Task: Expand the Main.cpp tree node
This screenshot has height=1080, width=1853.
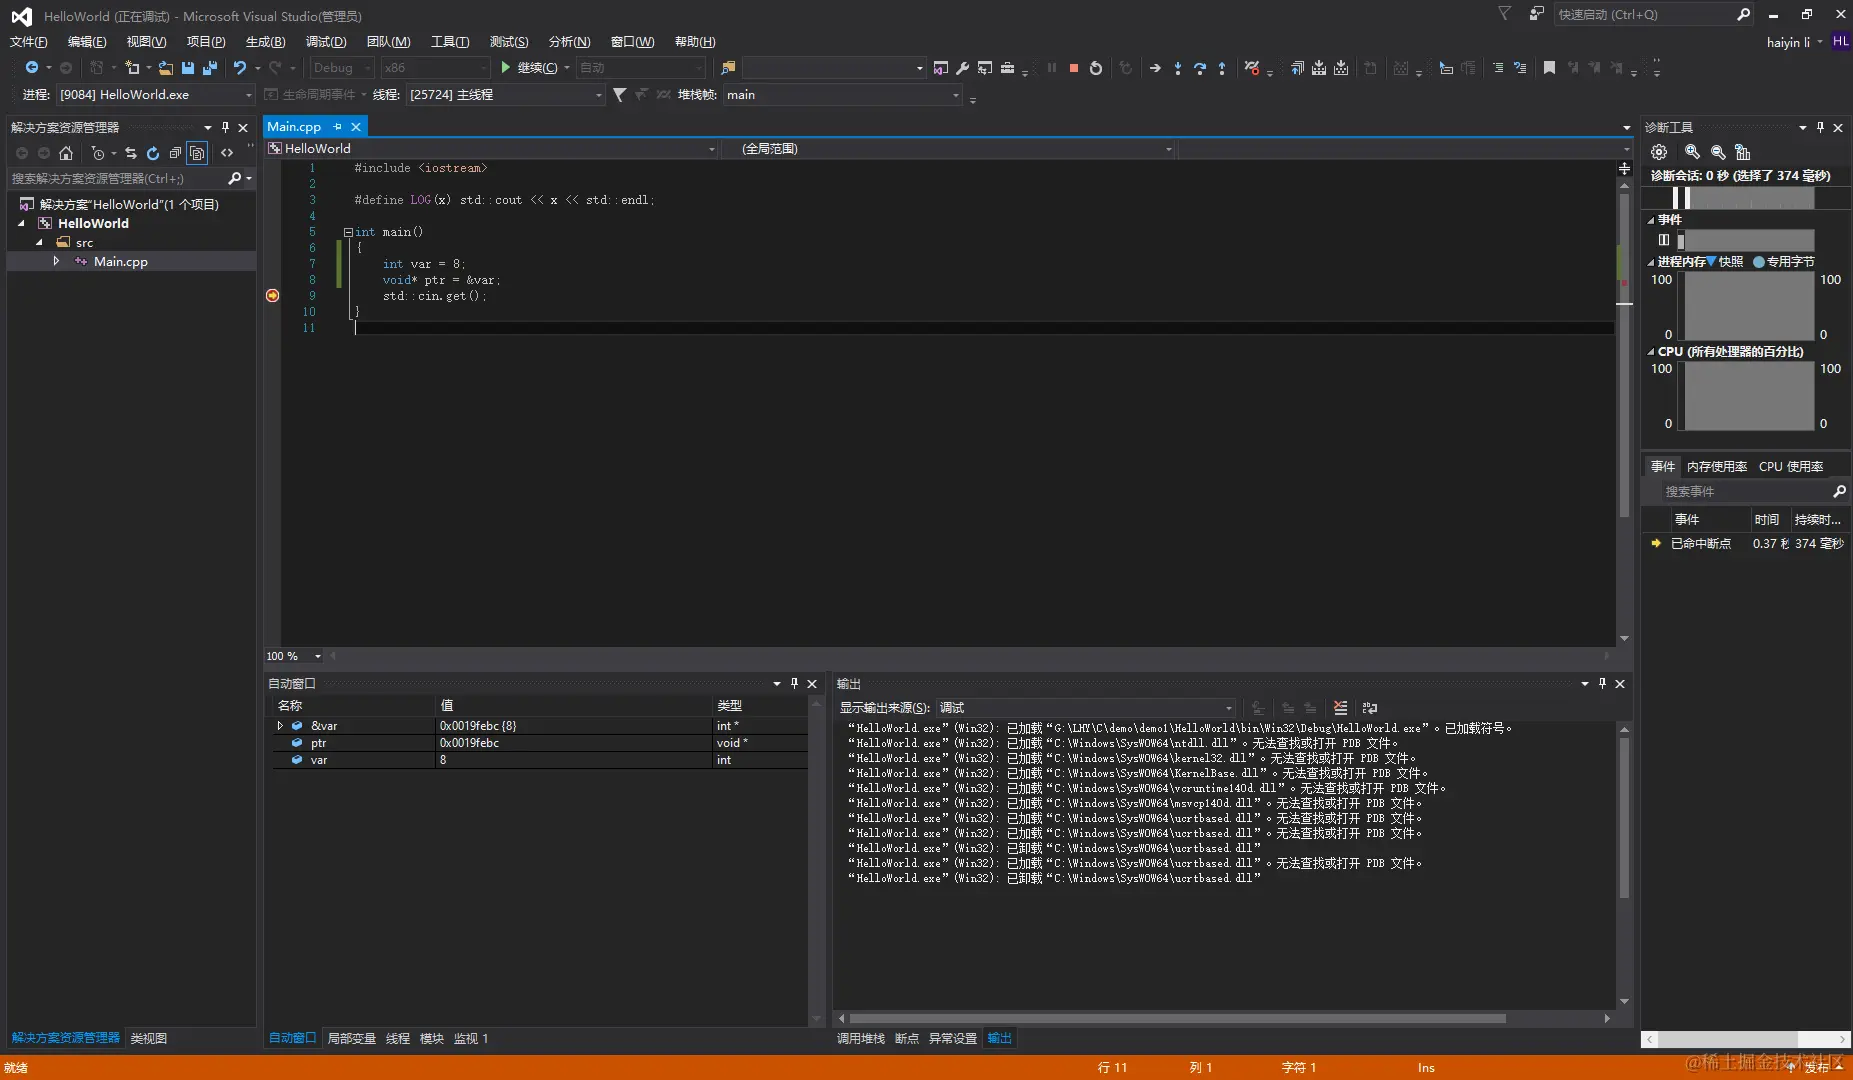Action: [56, 261]
